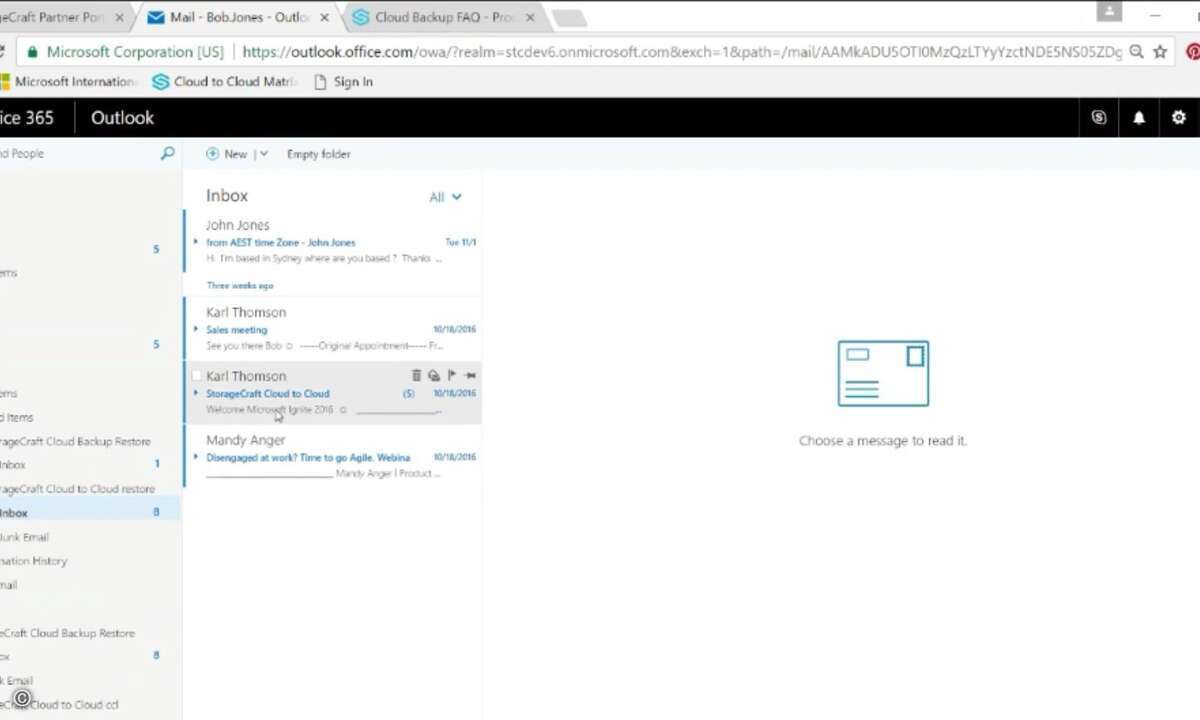Open the settings gear in Office header
Screen dimensions: 1200x720
point(1178,117)
